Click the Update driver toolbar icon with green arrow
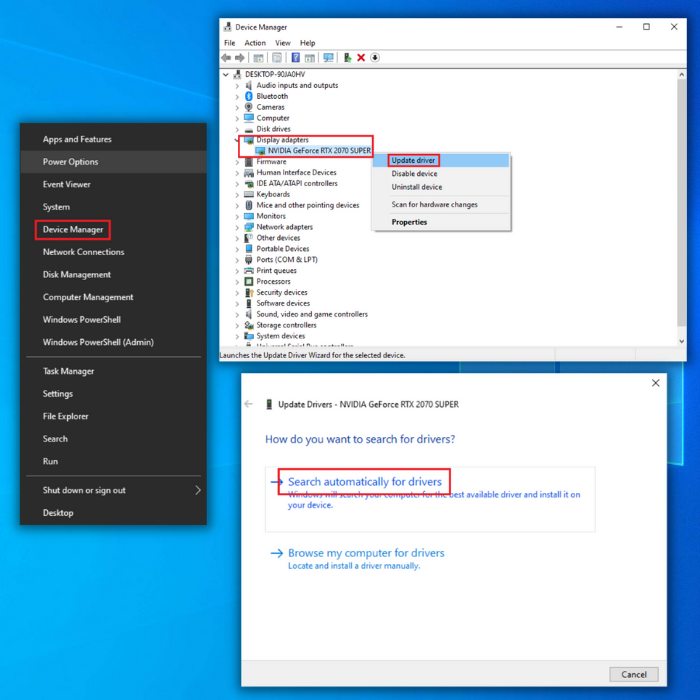The image size is (700, 700). (347, 58)
